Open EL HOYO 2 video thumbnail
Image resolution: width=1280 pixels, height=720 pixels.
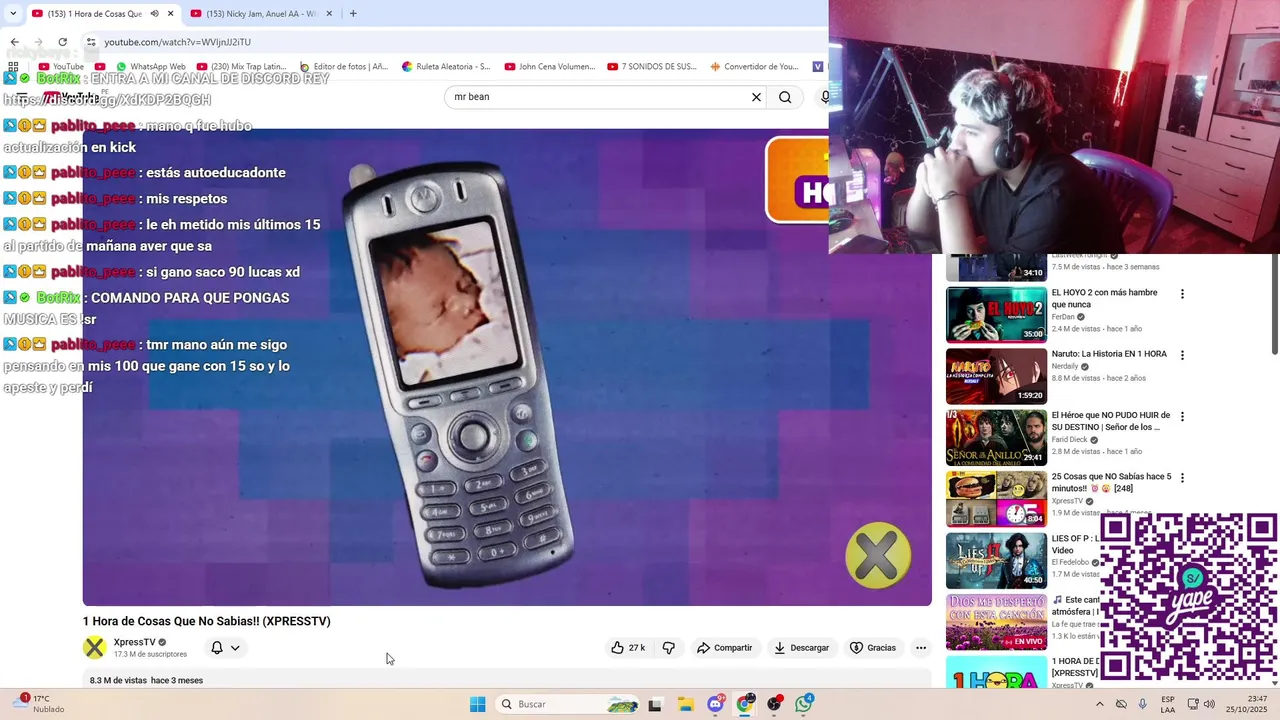pos(996,315)
